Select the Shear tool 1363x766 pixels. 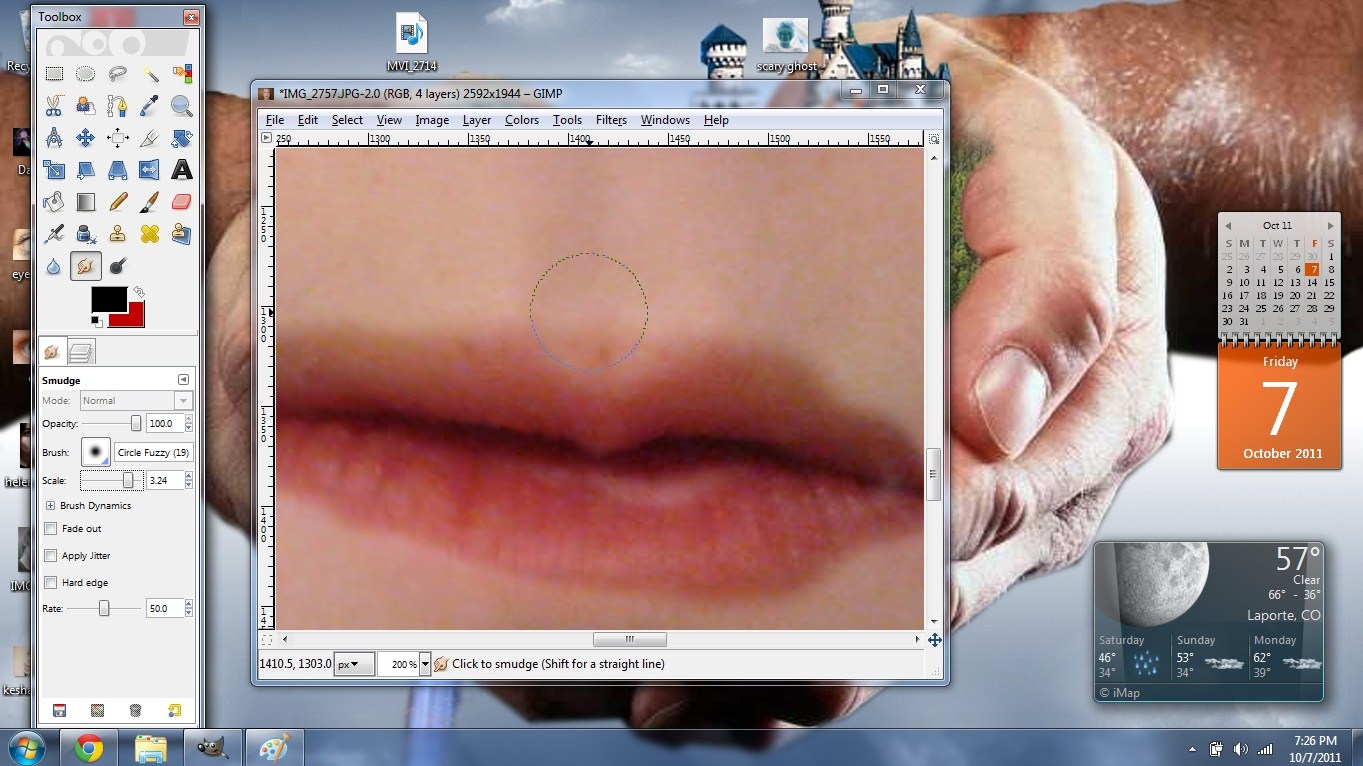(x=86, y=169)
